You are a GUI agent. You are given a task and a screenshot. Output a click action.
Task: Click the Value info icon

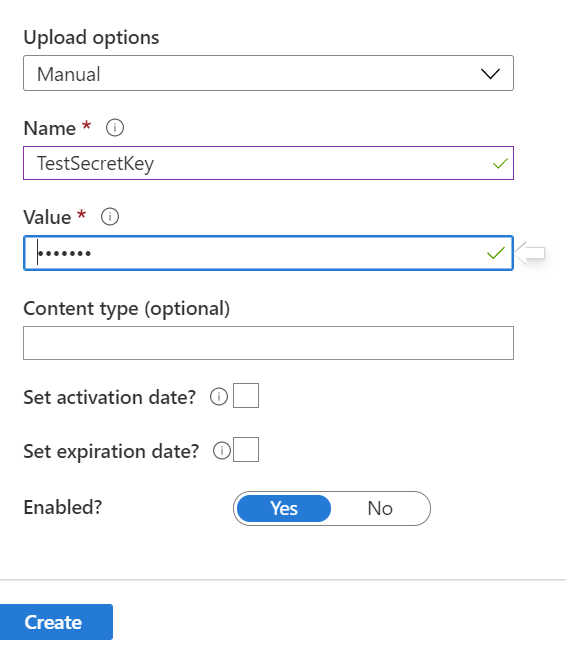110,217
